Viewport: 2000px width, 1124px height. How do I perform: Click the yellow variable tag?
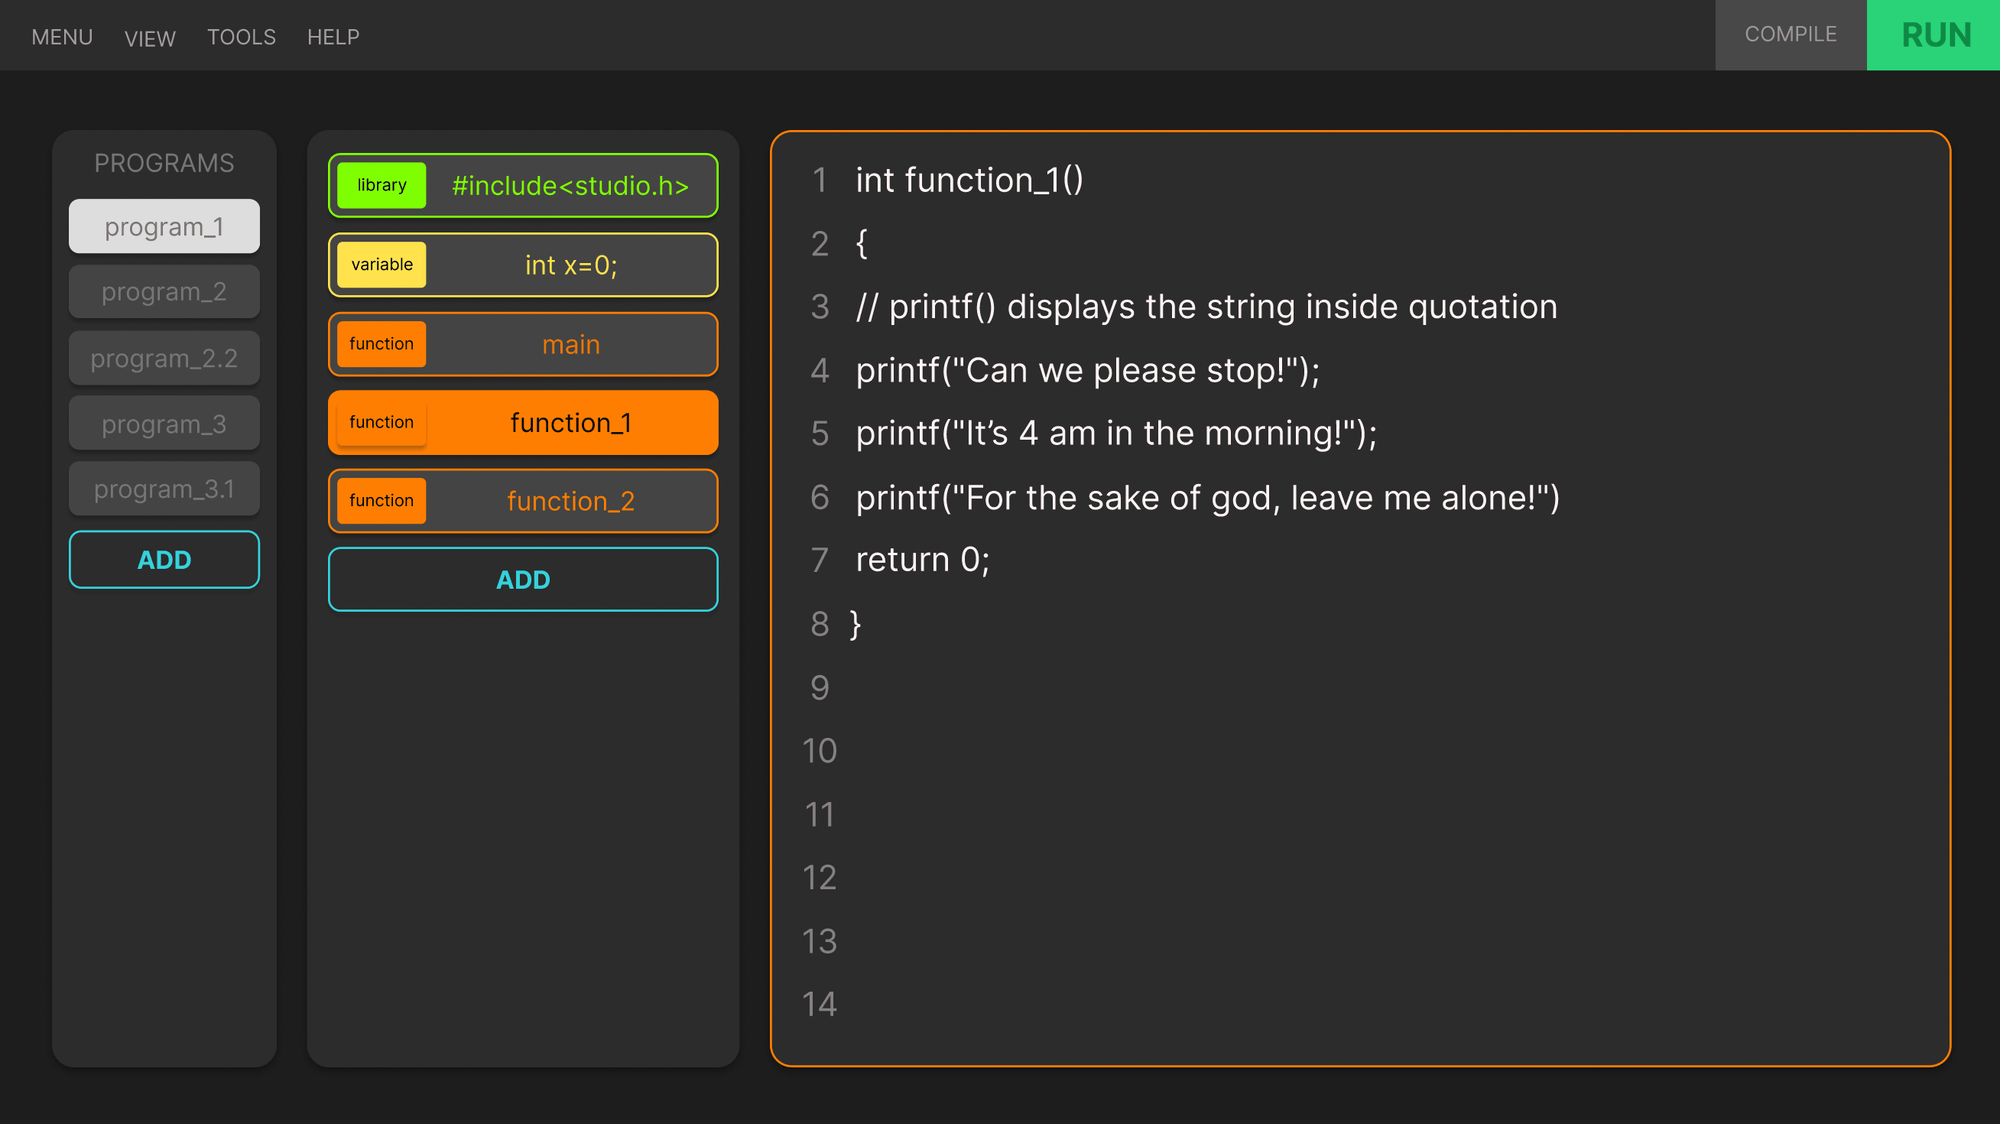coord(381,265)
